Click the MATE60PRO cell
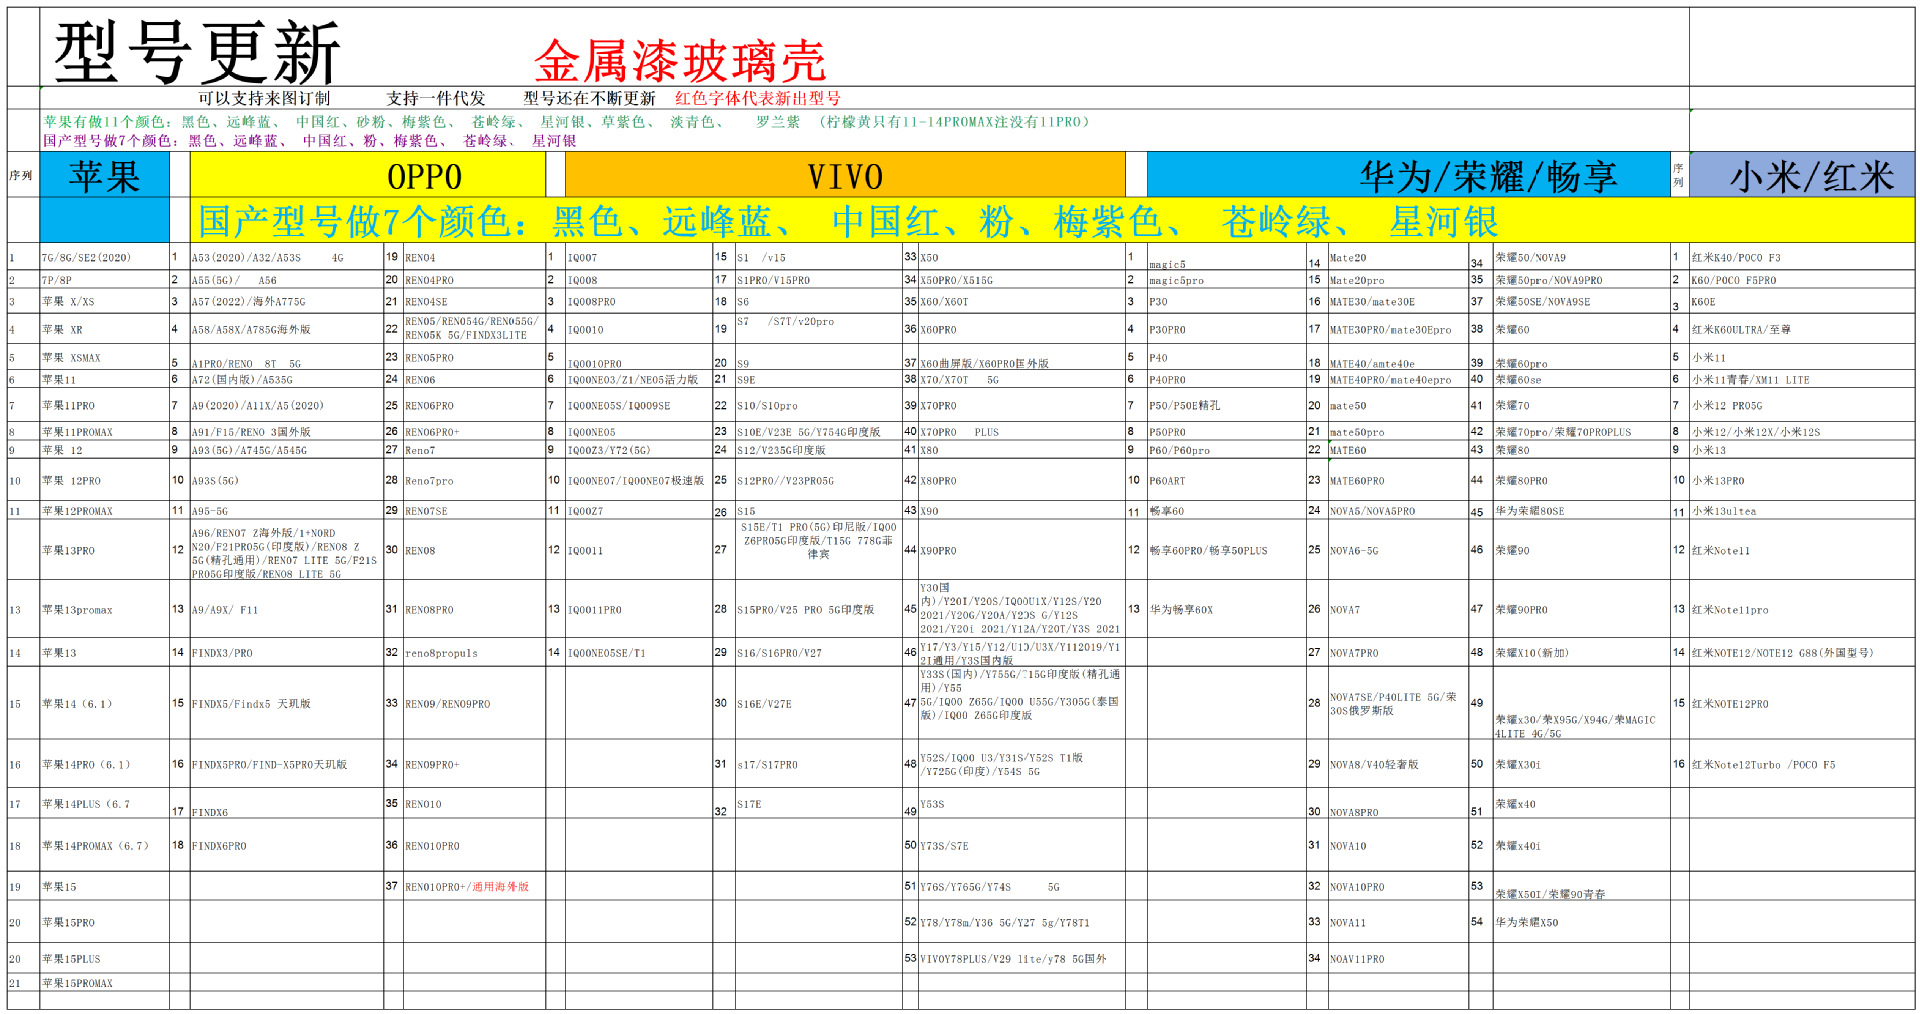The width and height of the screenshot is (1920, 1014). [1398, 480]
